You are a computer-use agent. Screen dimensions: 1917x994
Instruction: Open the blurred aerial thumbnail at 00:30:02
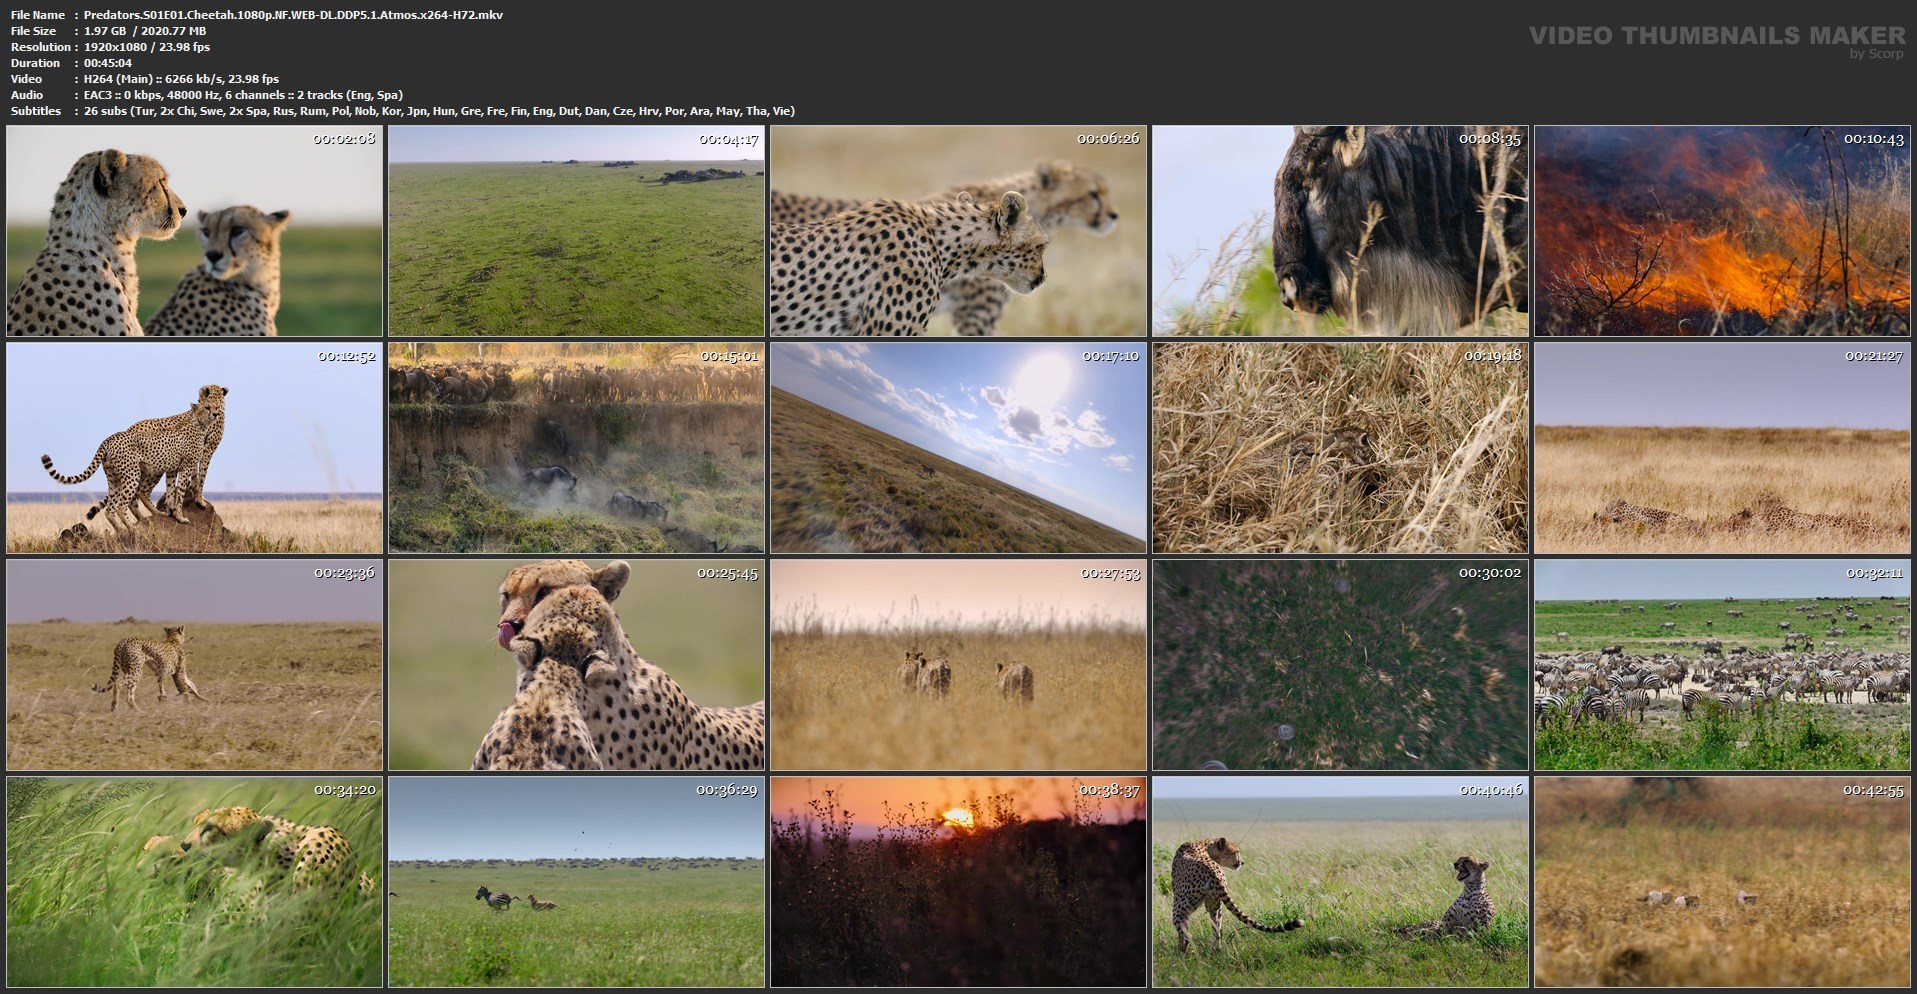[x=1340, y=665]
